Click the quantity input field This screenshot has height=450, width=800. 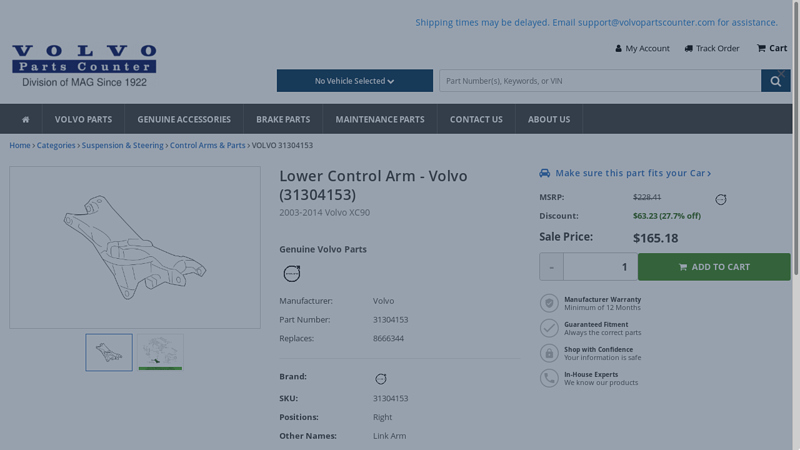[x=601, y=267]
